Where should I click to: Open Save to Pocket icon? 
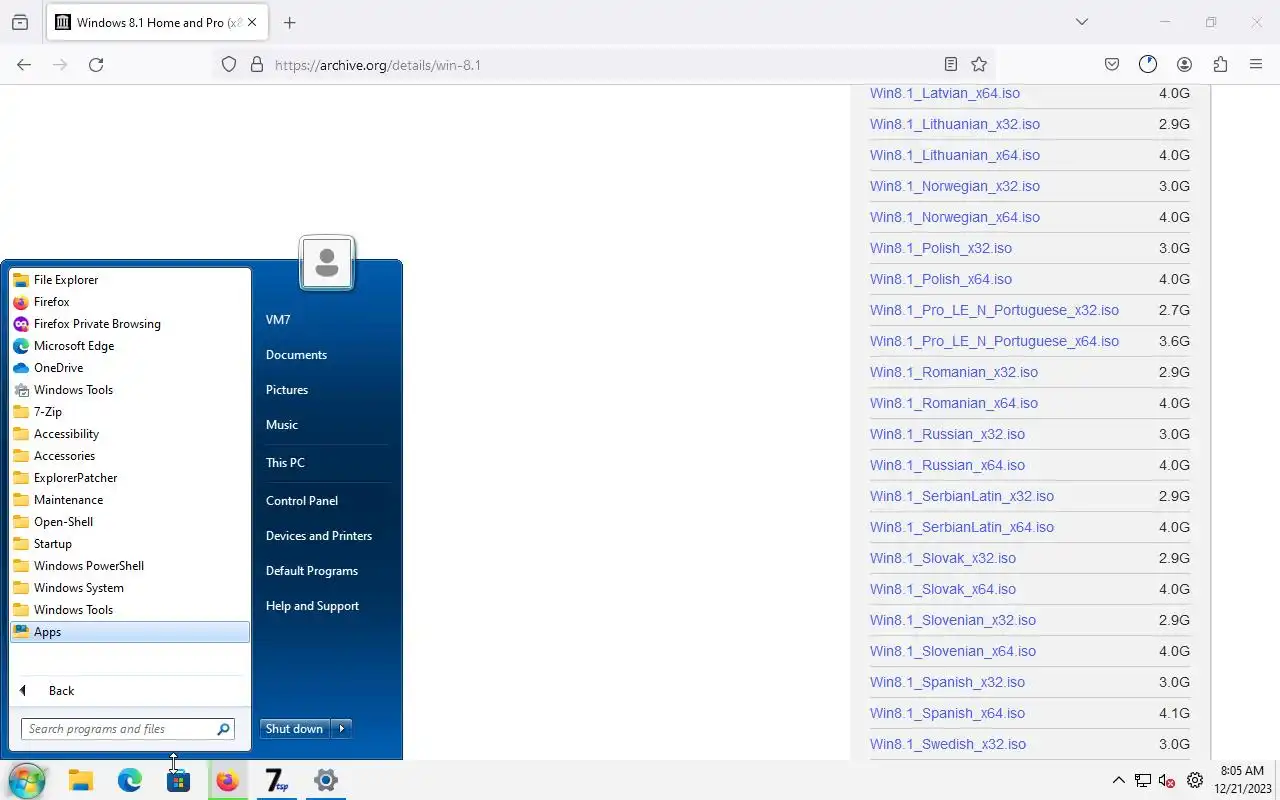tap(1112, 65)
